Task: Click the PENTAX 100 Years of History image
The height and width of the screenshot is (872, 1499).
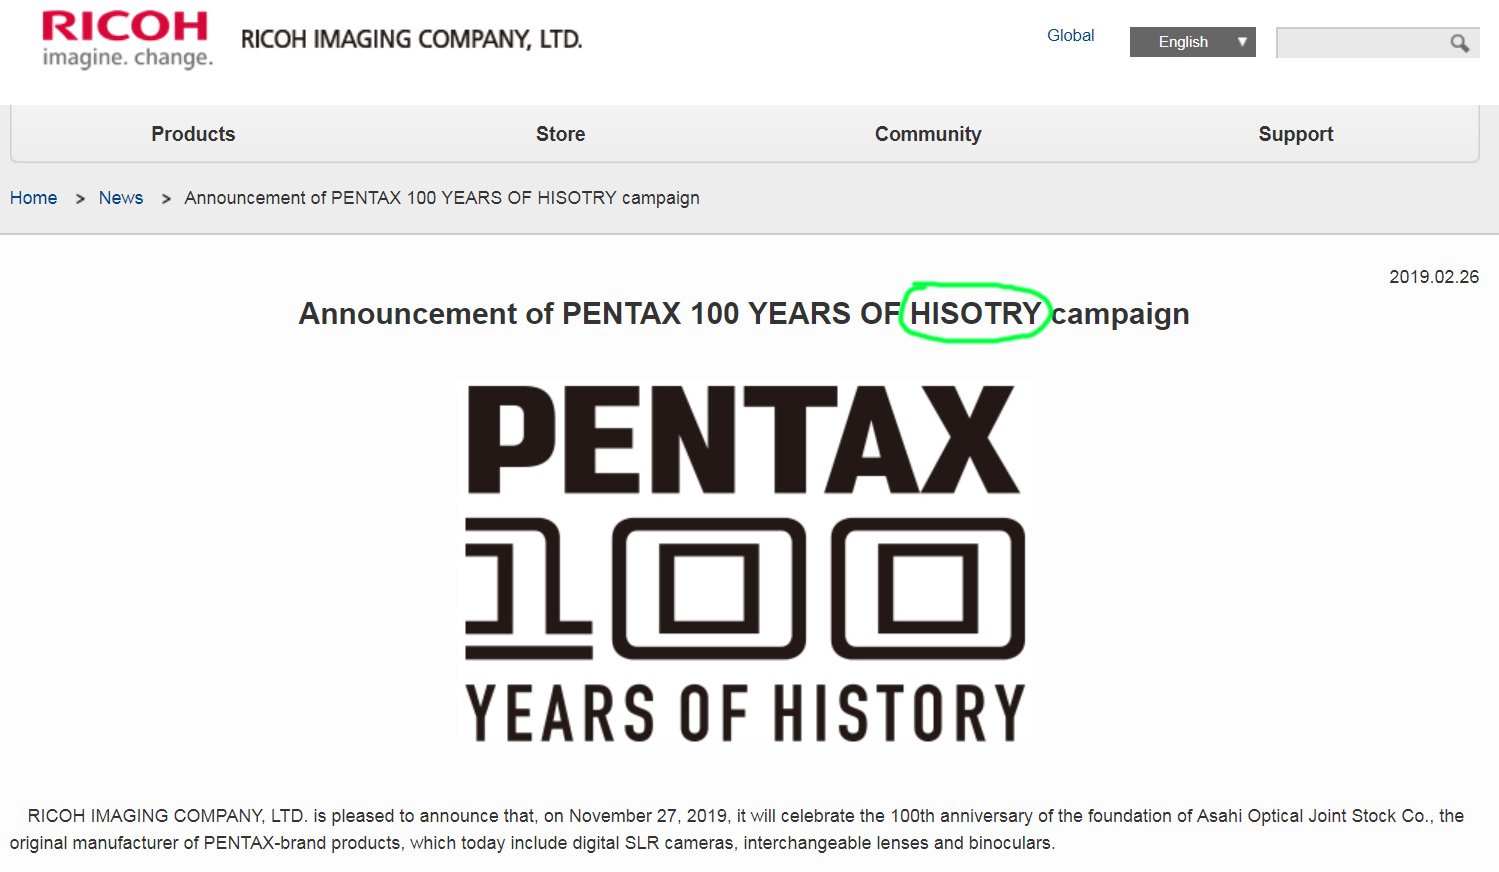Action: pyautogui.click(x=745, y=563)
